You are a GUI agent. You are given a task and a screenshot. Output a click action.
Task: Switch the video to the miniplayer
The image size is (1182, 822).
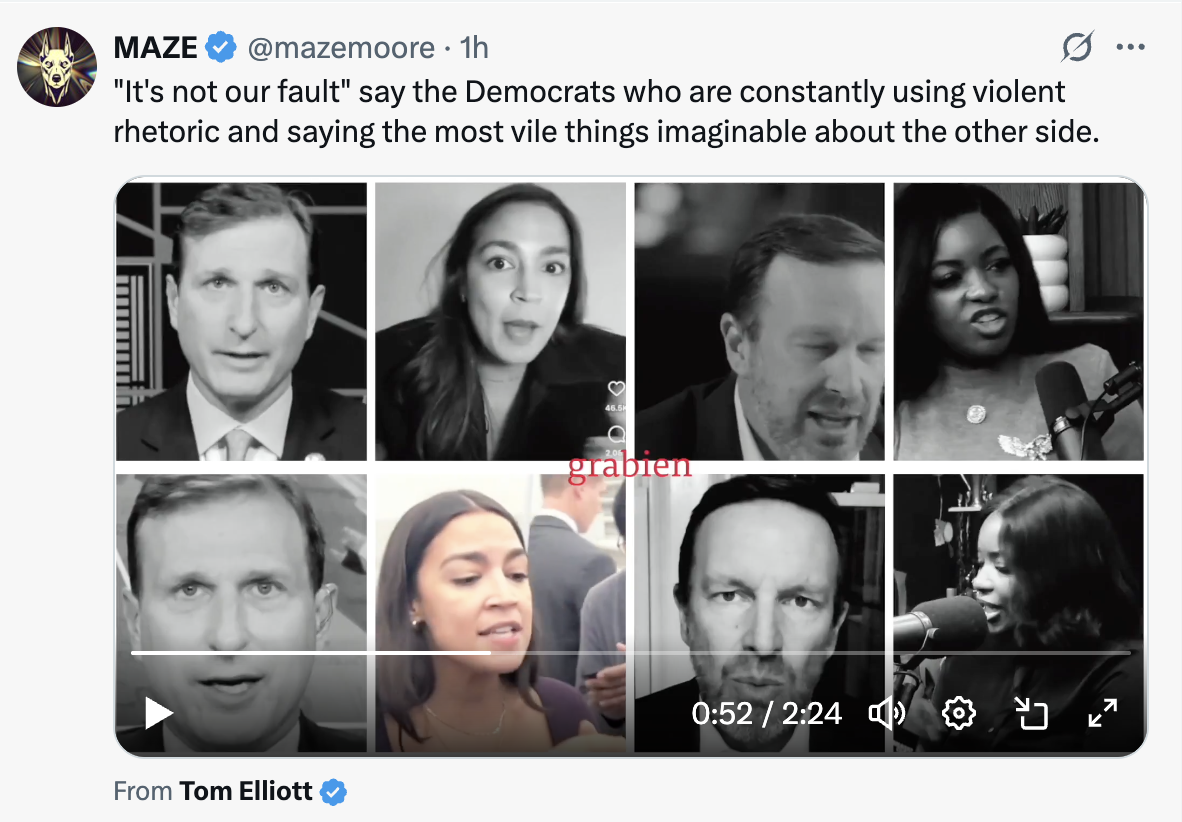[1031, 713]
